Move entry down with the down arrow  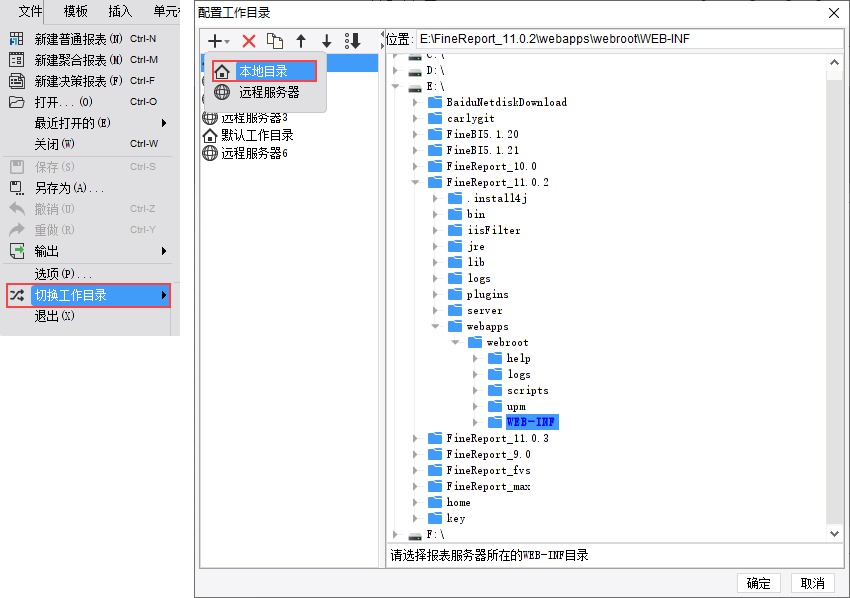[x=326, y=41]
